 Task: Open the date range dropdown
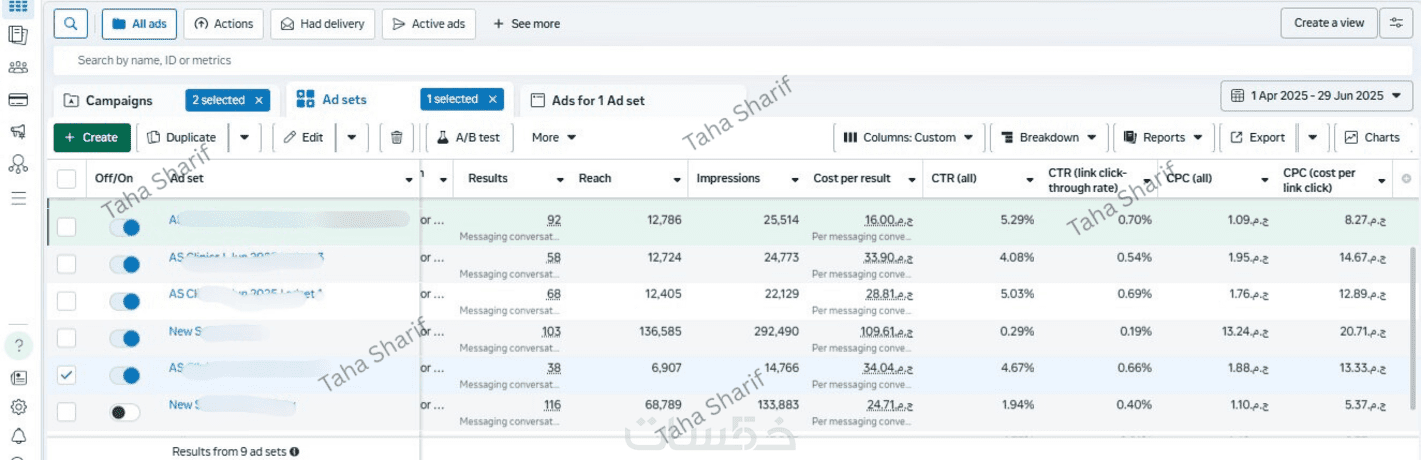click(x=1317, y=96)
